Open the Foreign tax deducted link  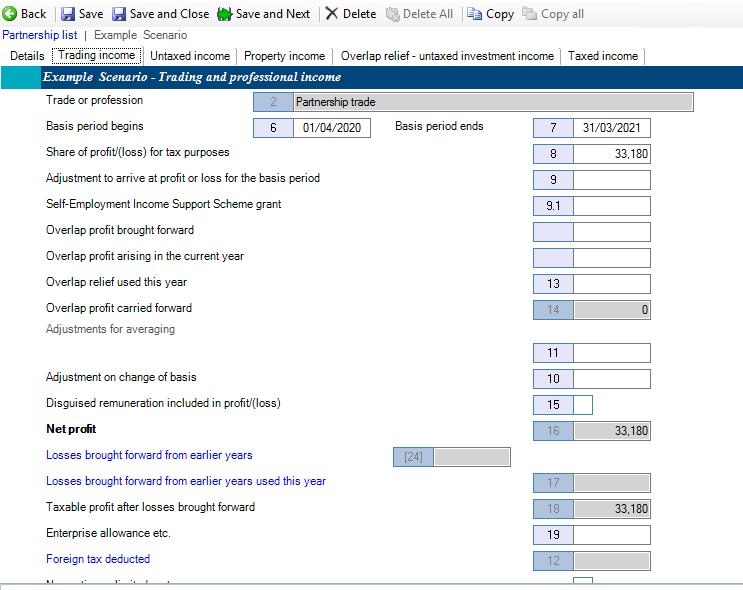(x=98, y=559)
